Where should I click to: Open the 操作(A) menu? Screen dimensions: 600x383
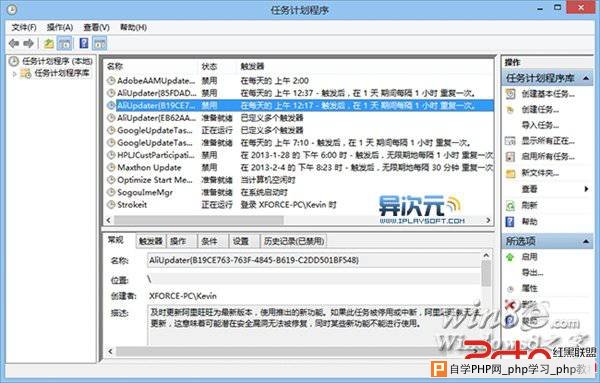60,28
